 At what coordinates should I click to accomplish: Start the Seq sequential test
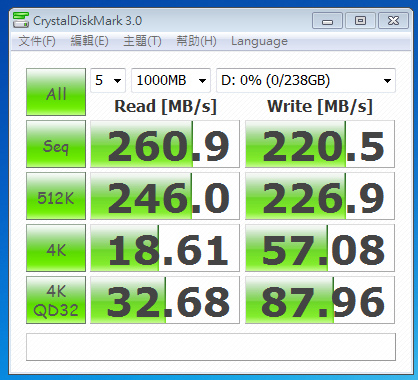point(56,144)
